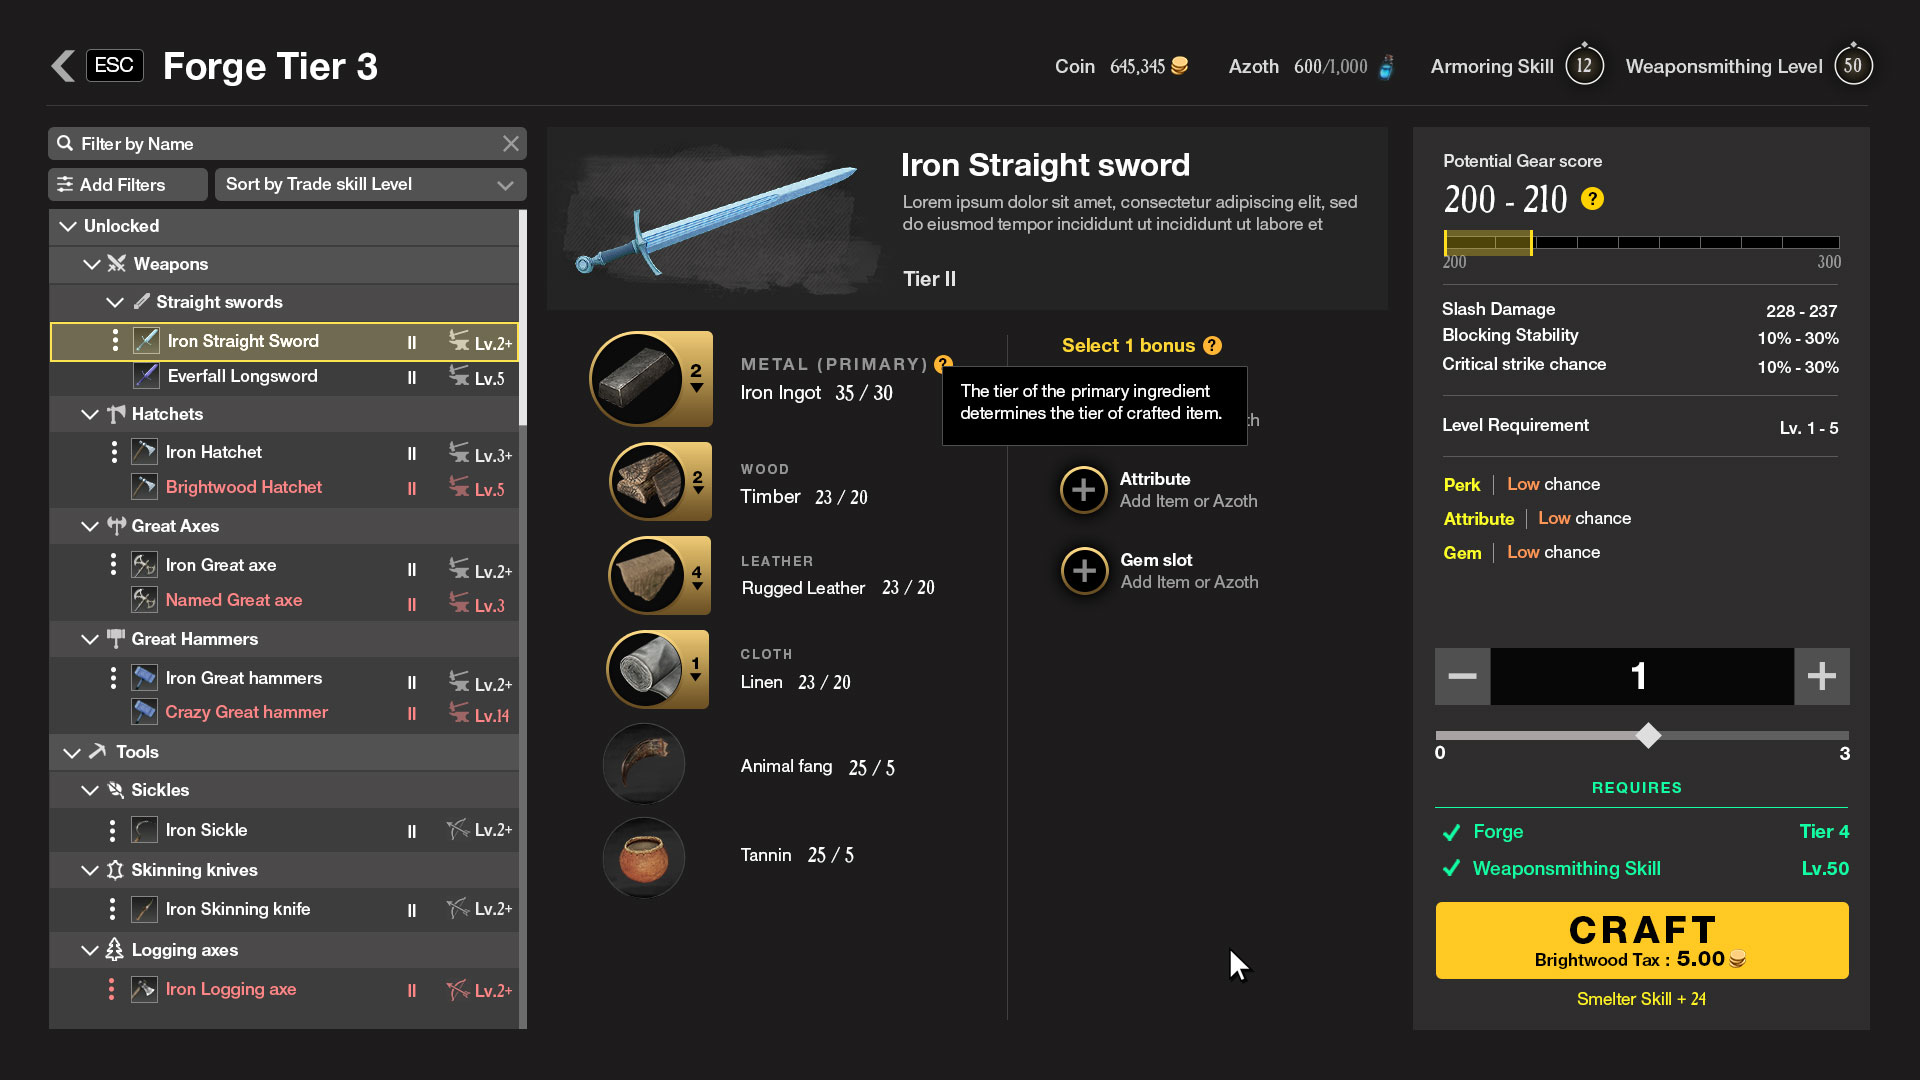Screen dimensions: 1920x1080
Task: Collapse the Unlocked category
Action: point(68,226)
